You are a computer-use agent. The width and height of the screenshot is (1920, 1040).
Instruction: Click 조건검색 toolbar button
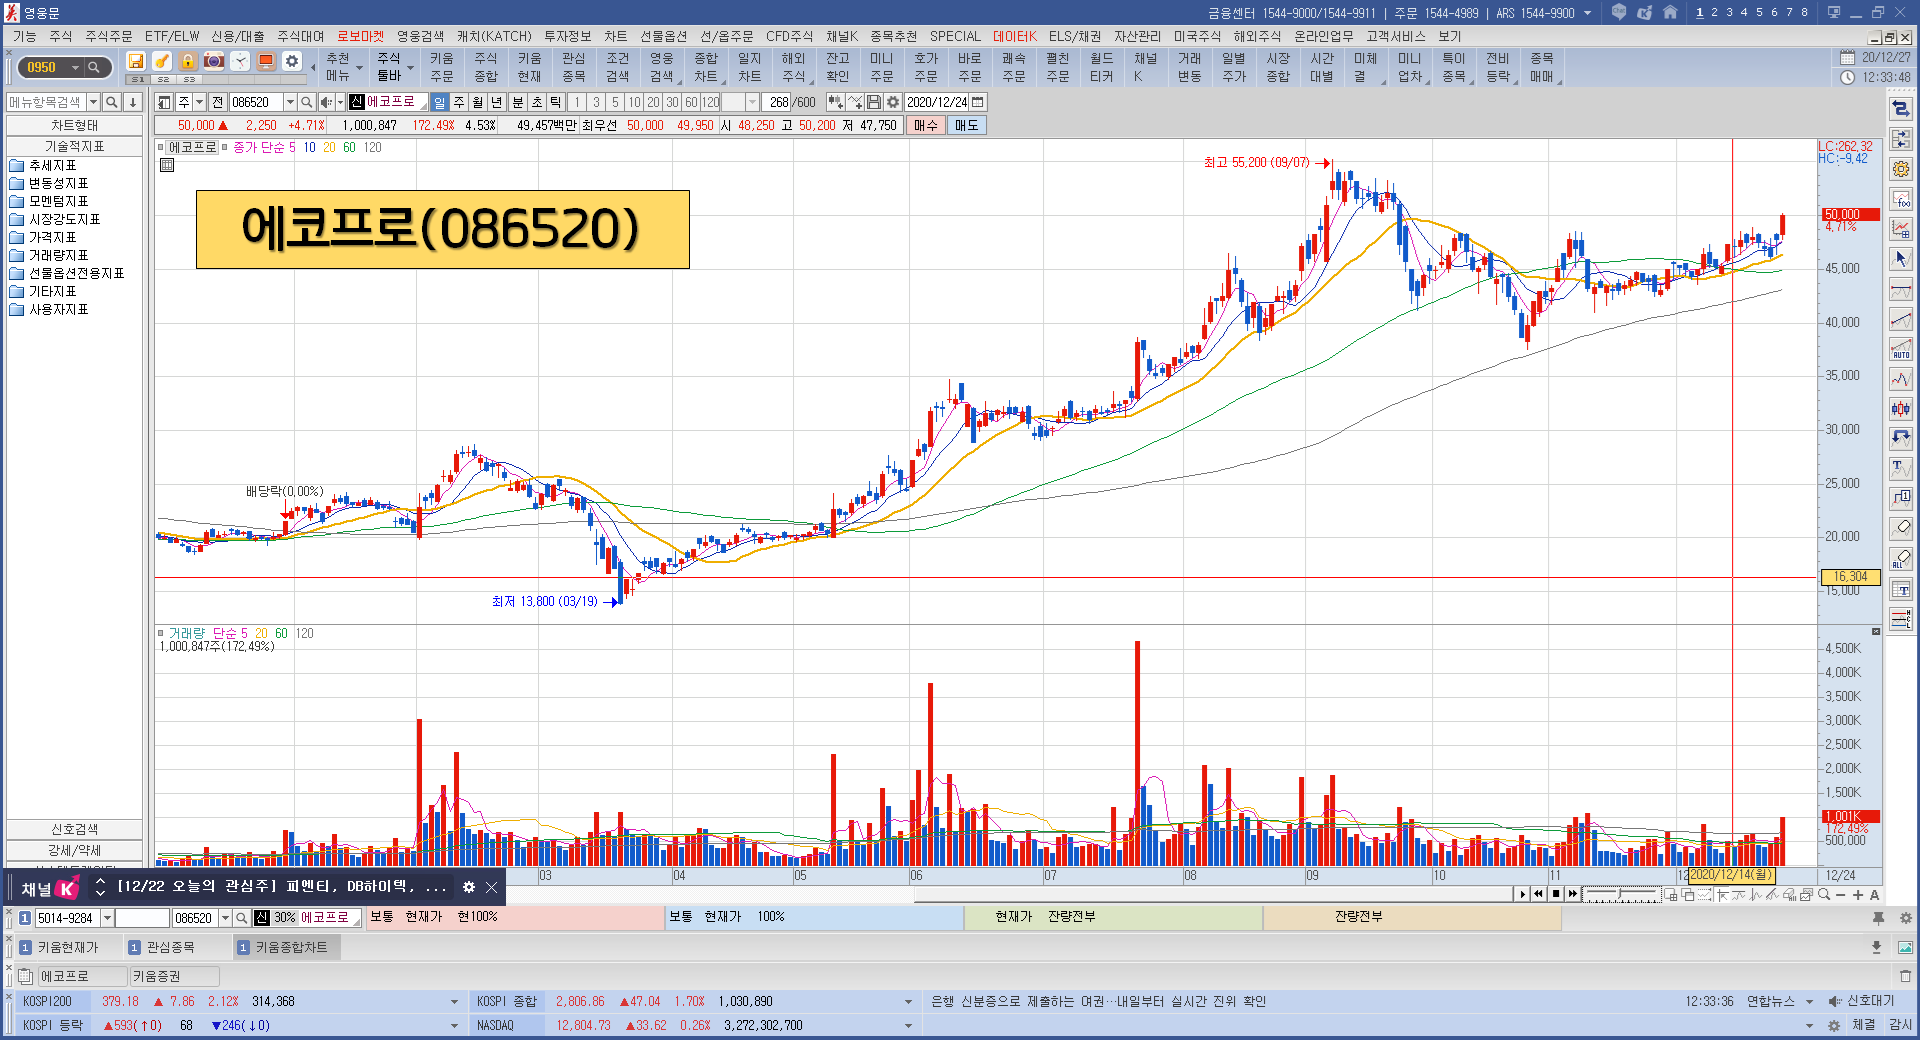point(617,67)
